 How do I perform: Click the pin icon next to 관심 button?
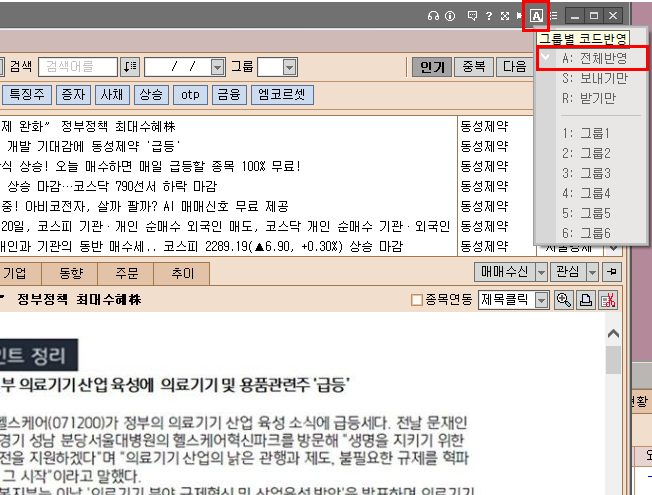(612, 272)
